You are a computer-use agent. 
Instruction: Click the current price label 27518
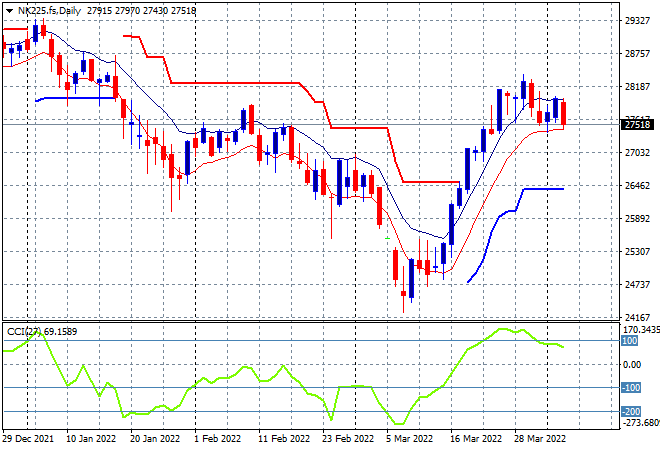pyautogui.click(x=637, y=125)
